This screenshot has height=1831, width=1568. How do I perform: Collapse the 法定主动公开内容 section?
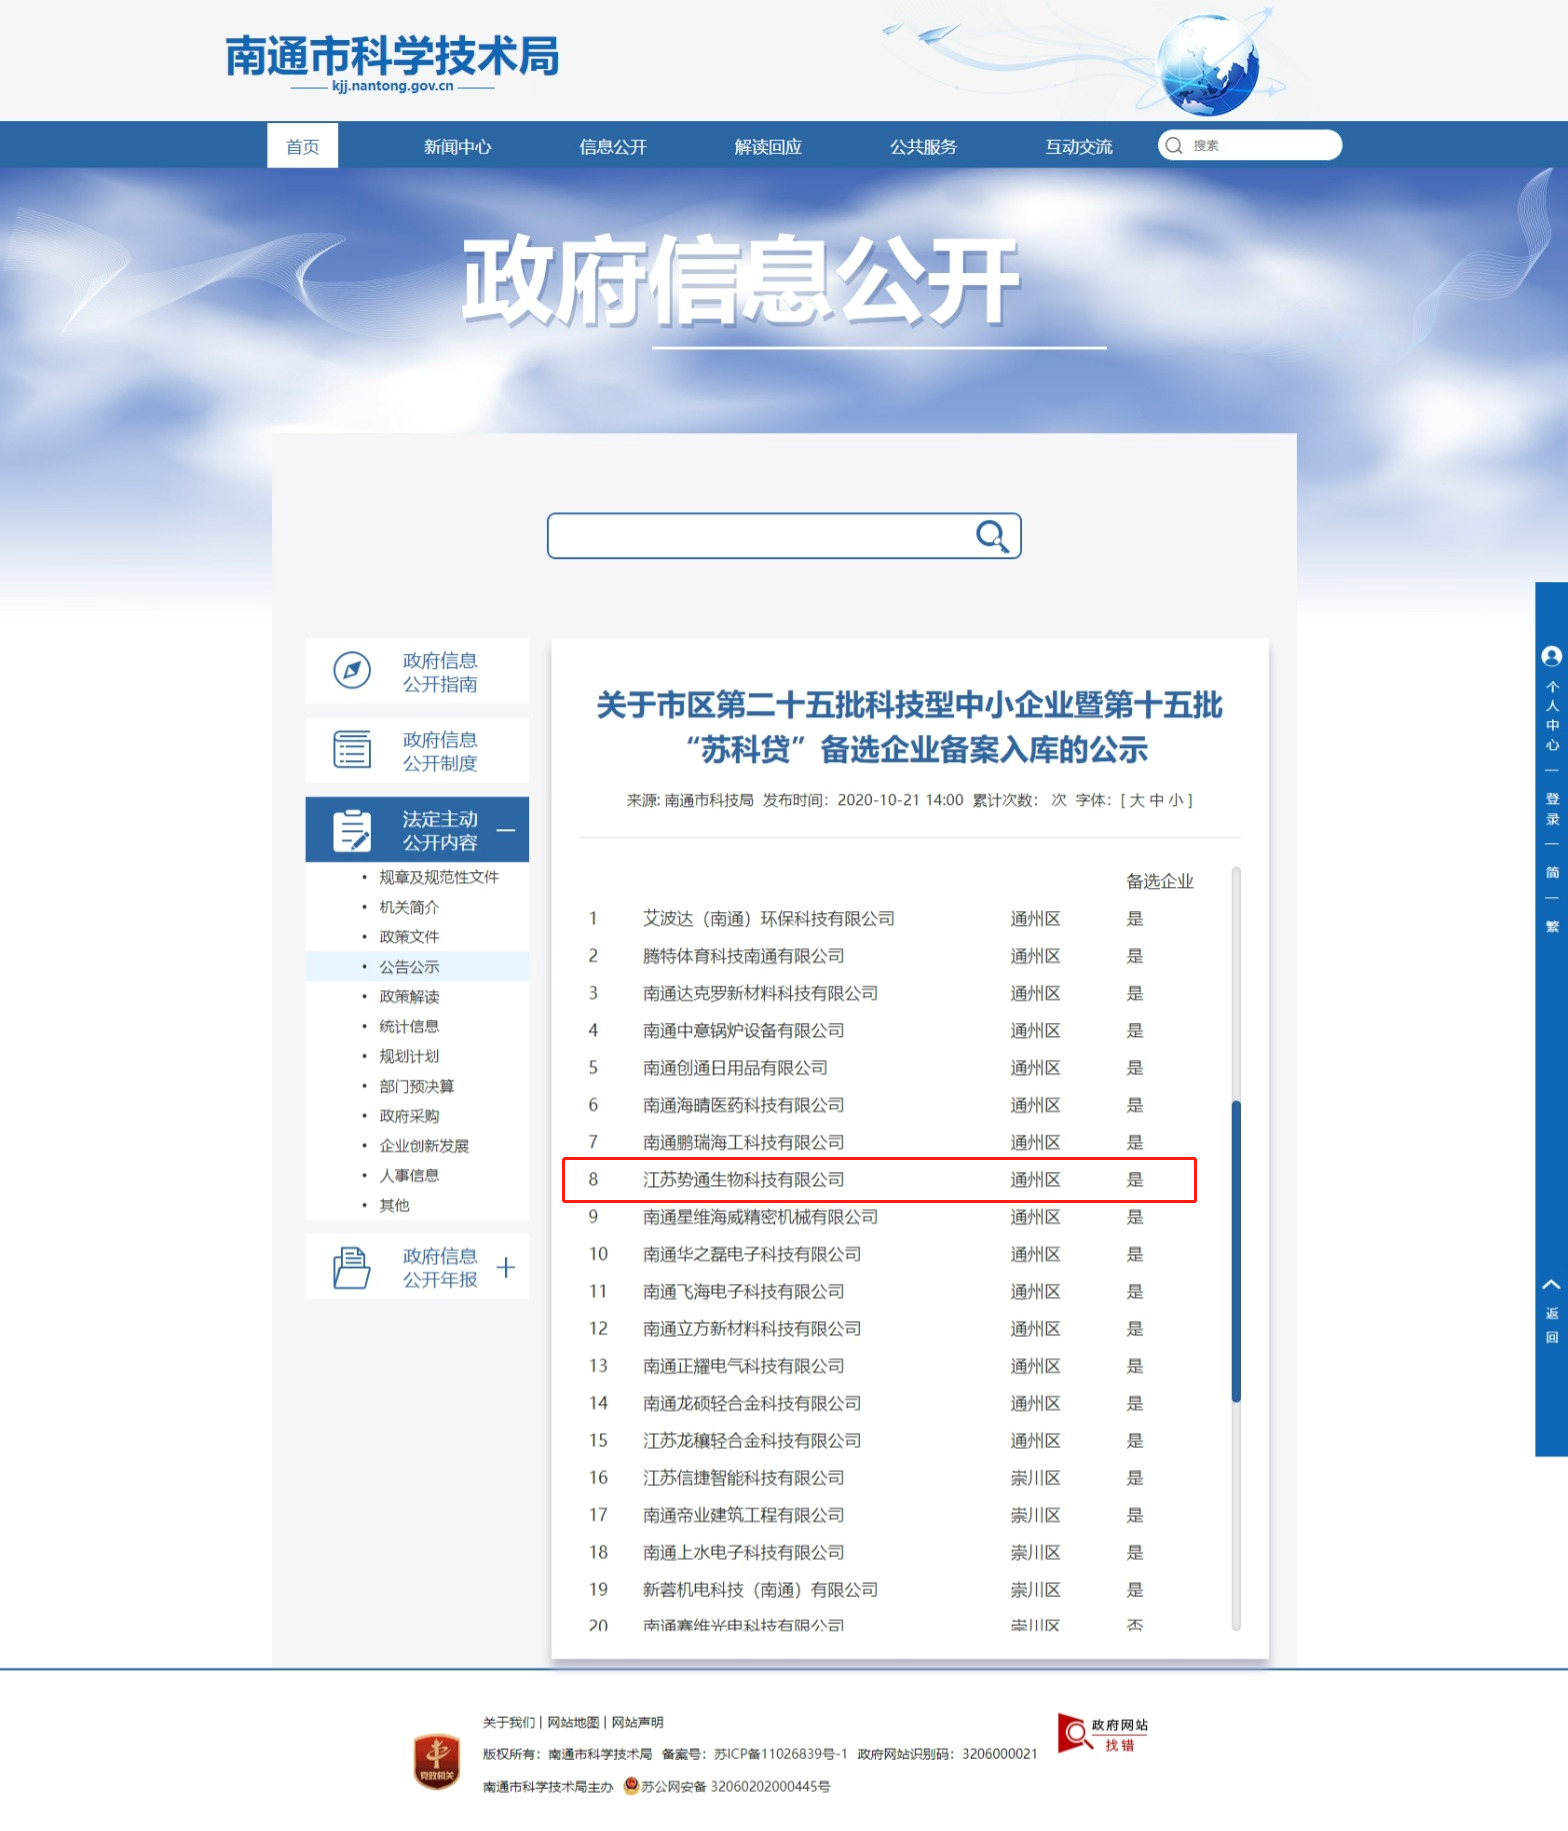pos(506,830)
